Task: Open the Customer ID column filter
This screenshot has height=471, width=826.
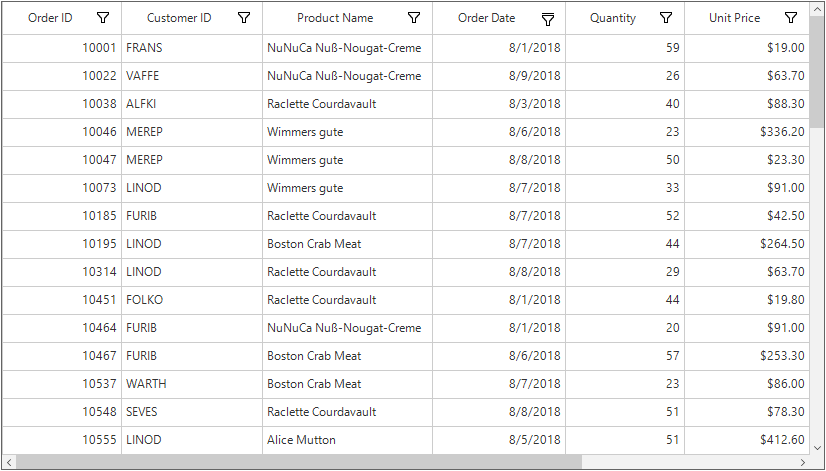Action: pos(244,18)
